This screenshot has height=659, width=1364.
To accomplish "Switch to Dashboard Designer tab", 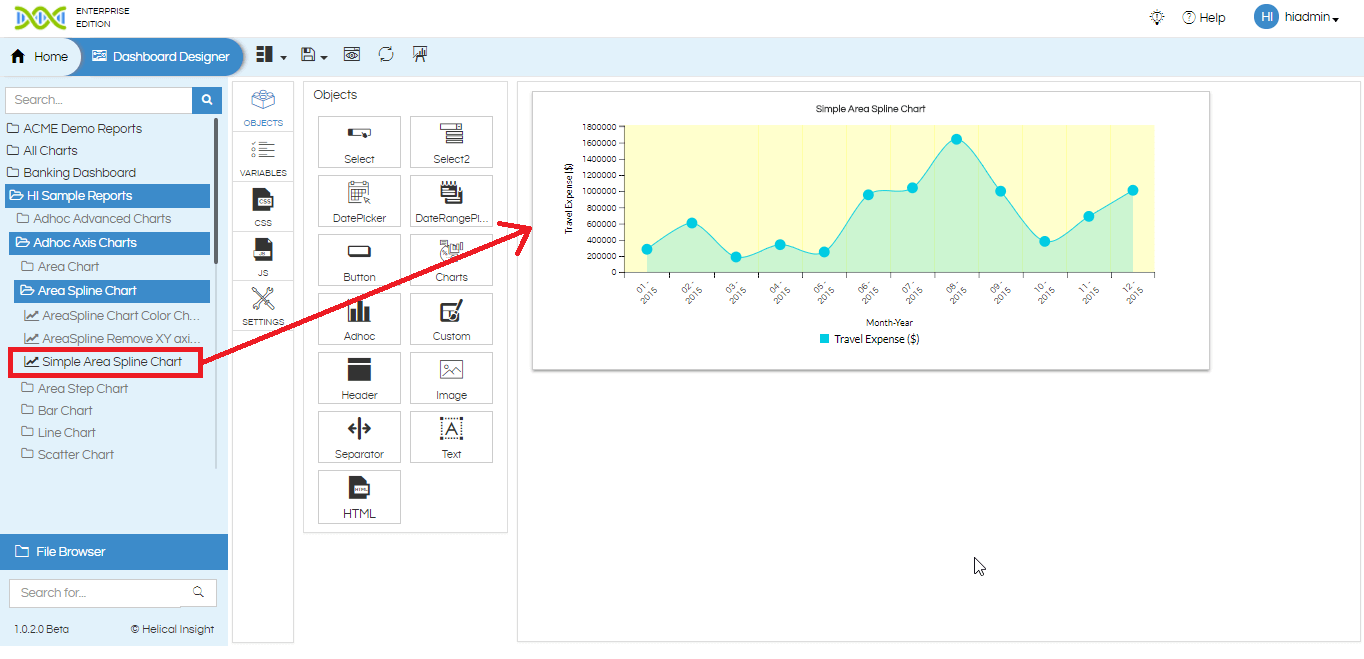I will pyautogui.click(x=161, y=57).
